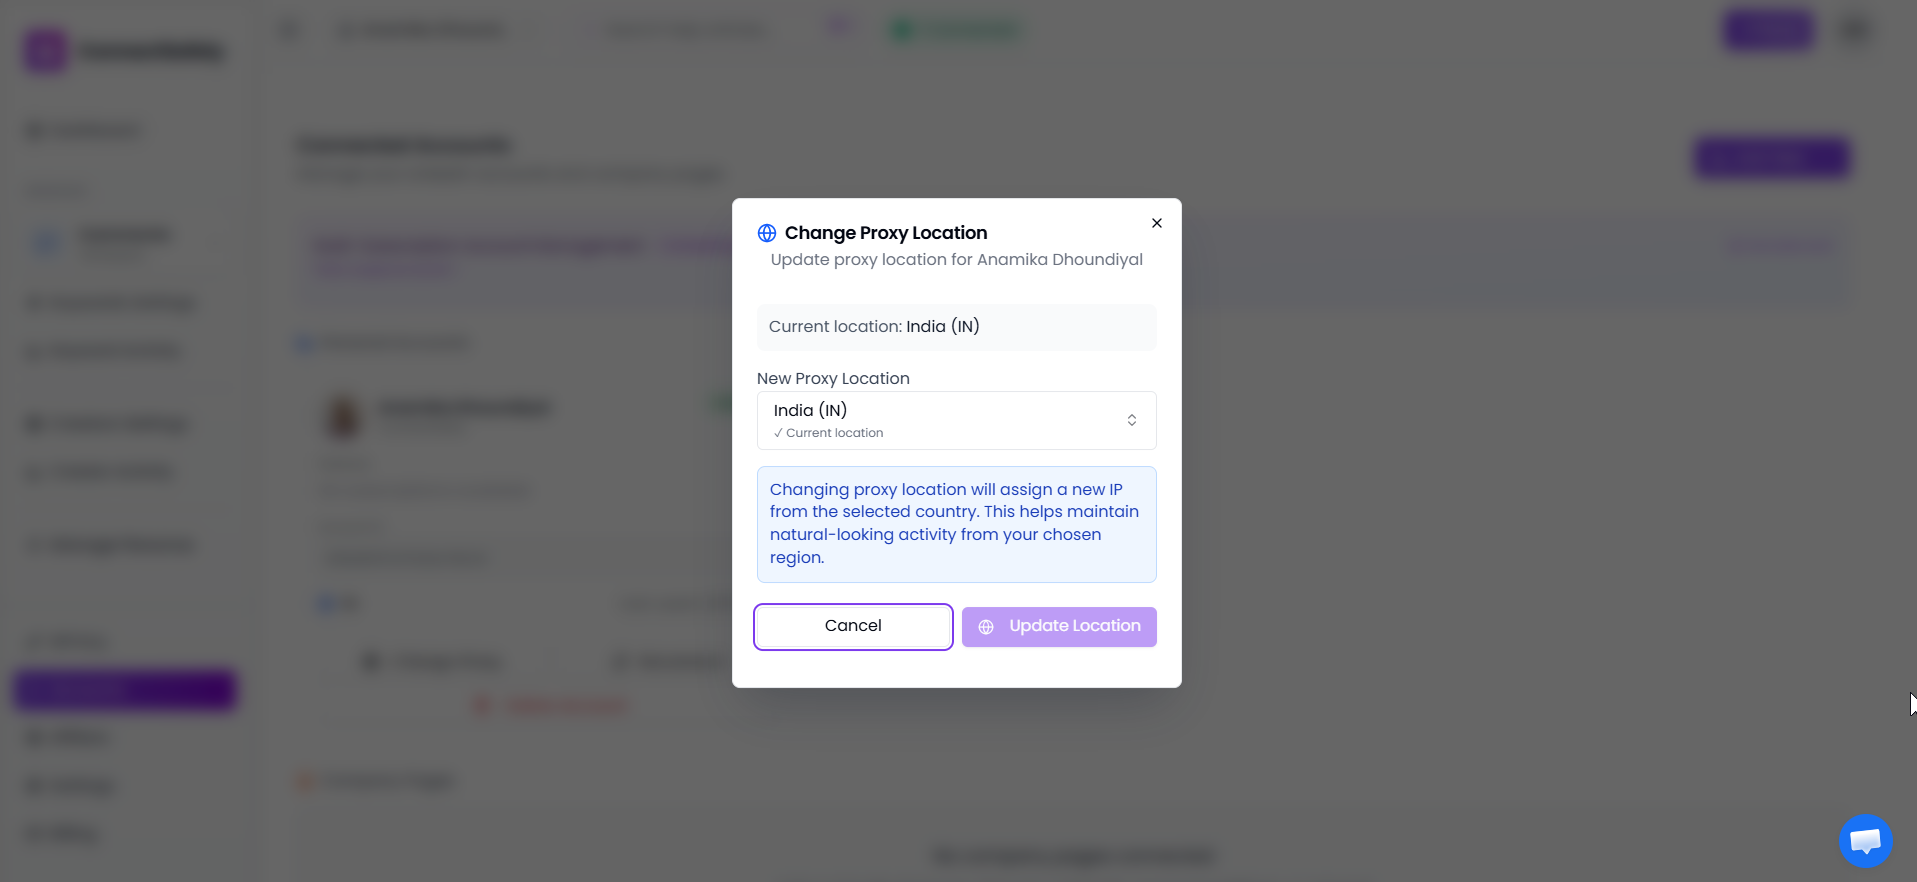Click the chevron on the proxy location selector
Viewport: 1917px width, 882px height.
point(1131,420)
